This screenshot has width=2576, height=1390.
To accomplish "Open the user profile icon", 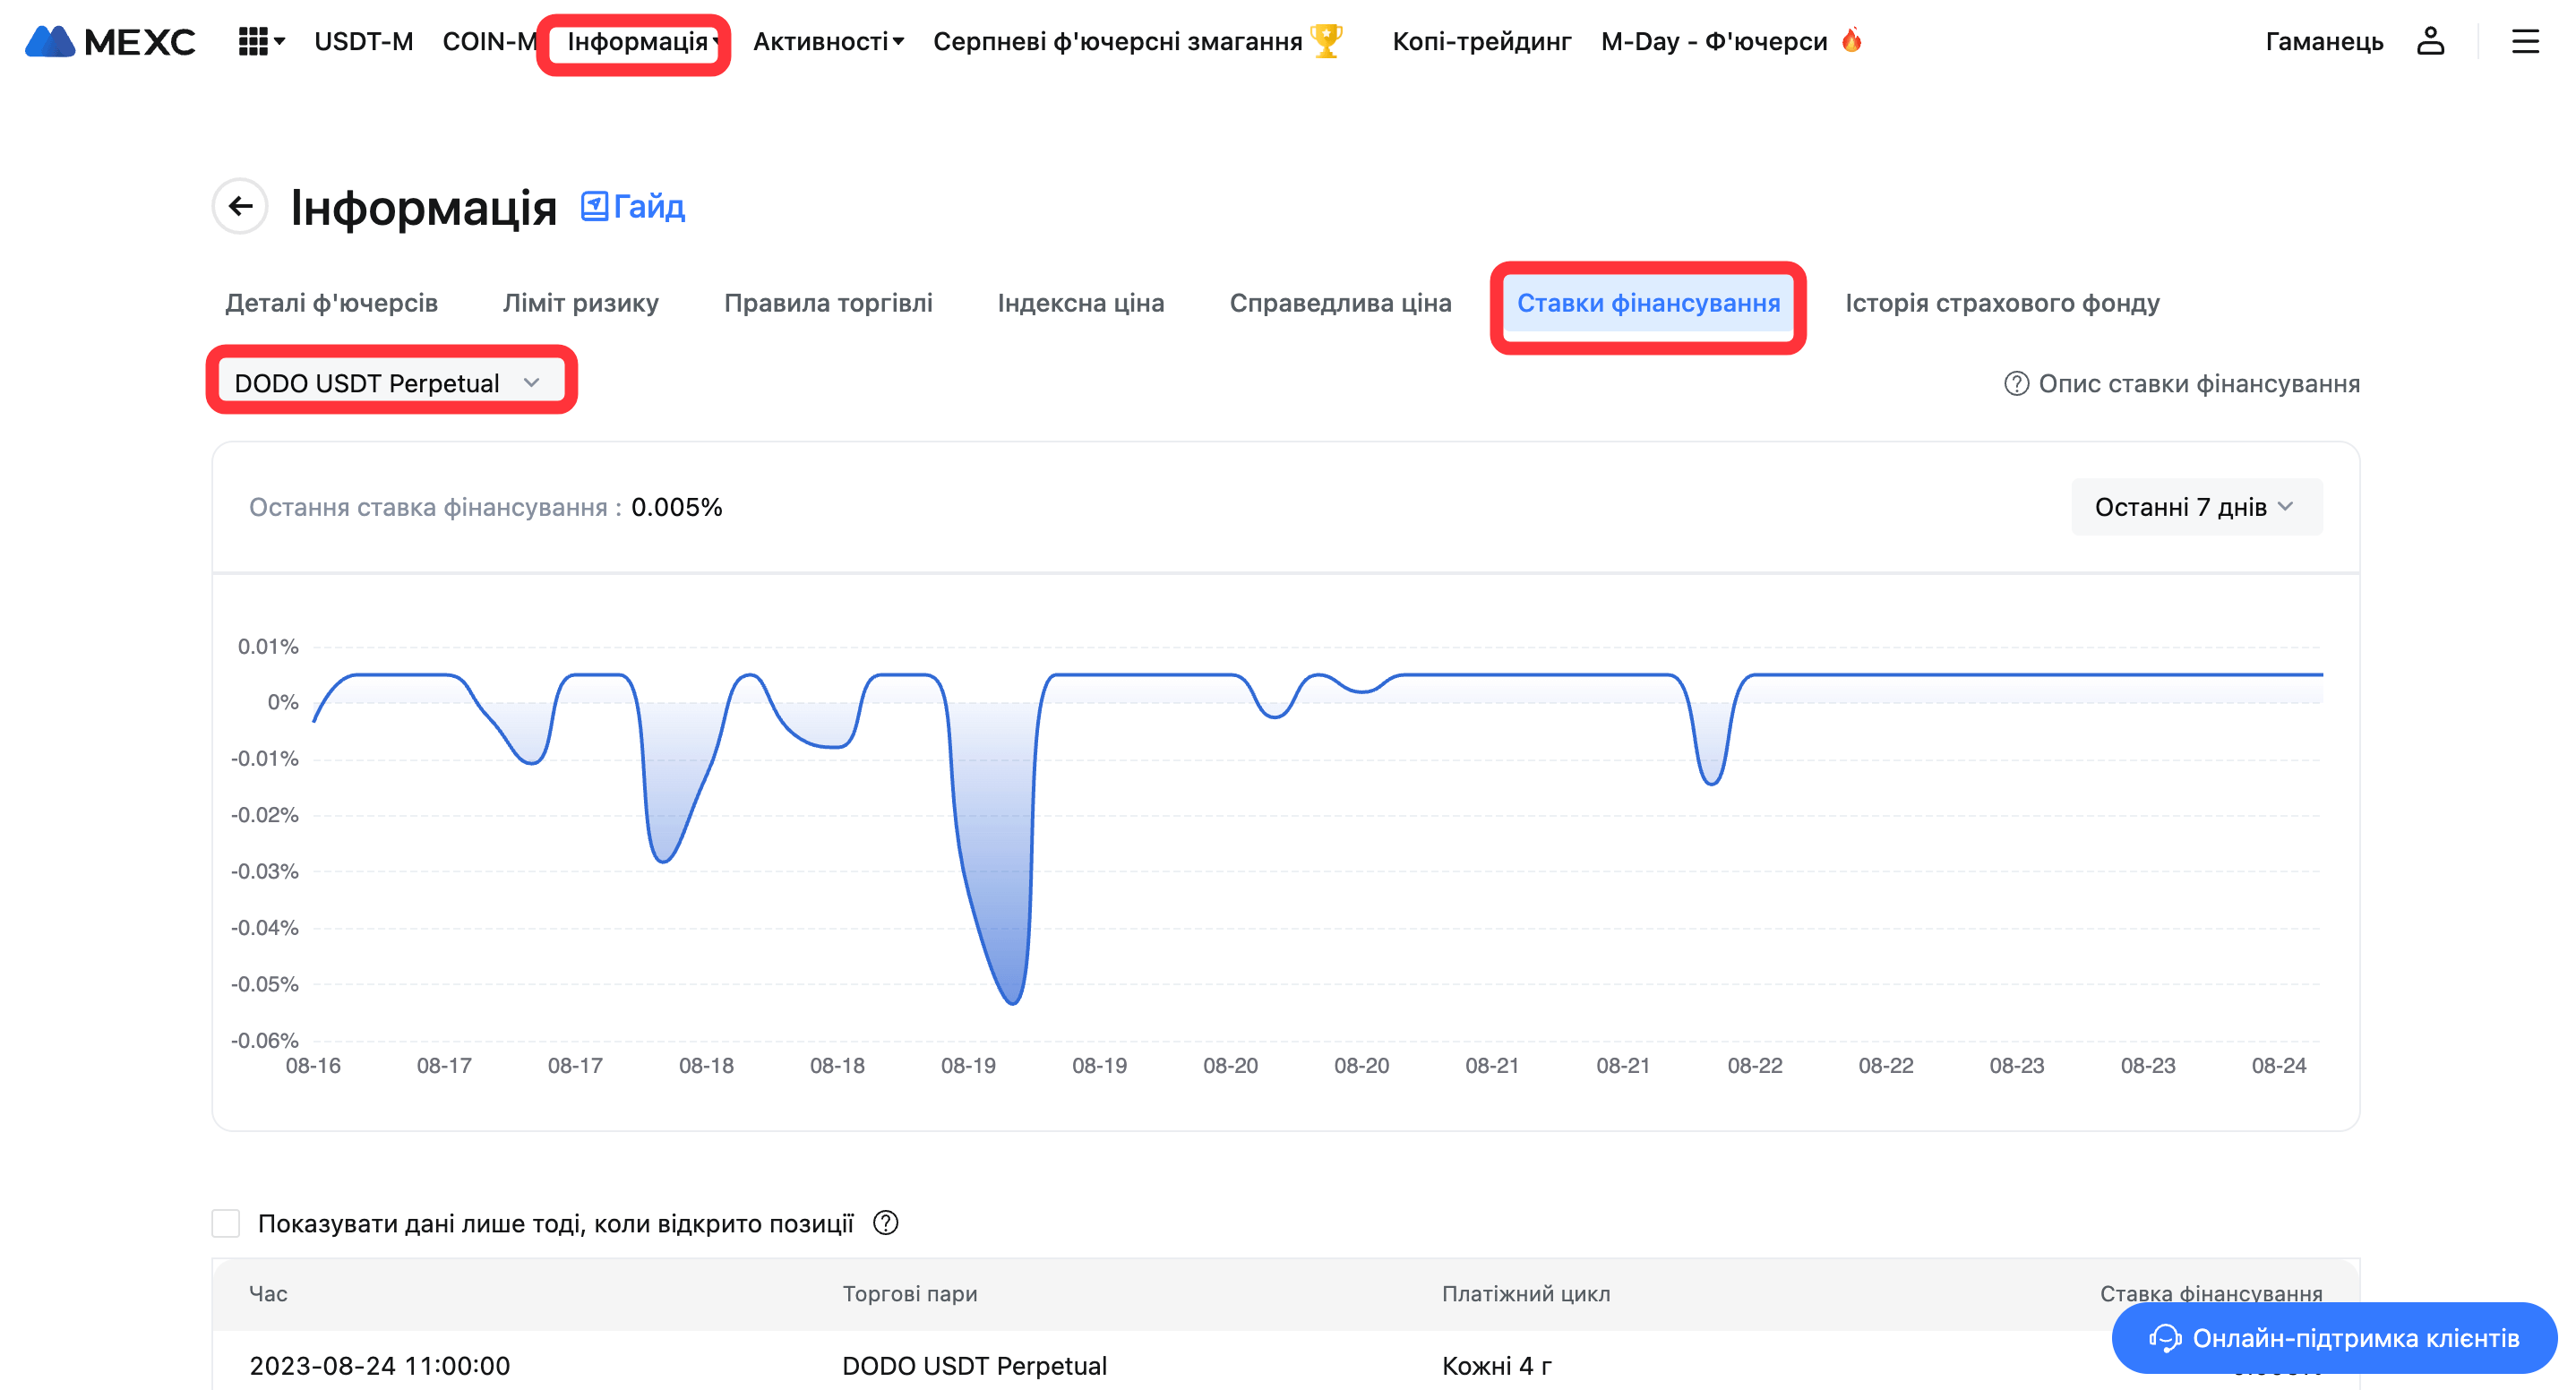I will tap(2430, 41).
